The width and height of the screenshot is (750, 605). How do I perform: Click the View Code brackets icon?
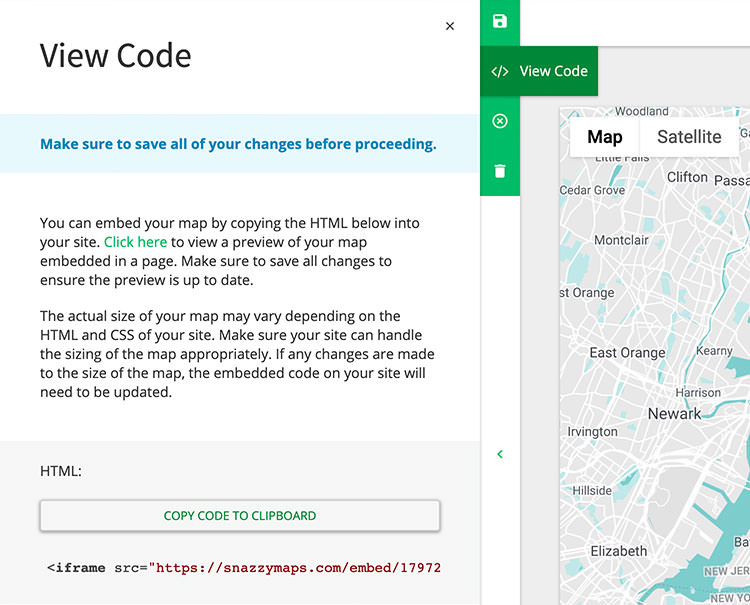click(x=500, y=71)
